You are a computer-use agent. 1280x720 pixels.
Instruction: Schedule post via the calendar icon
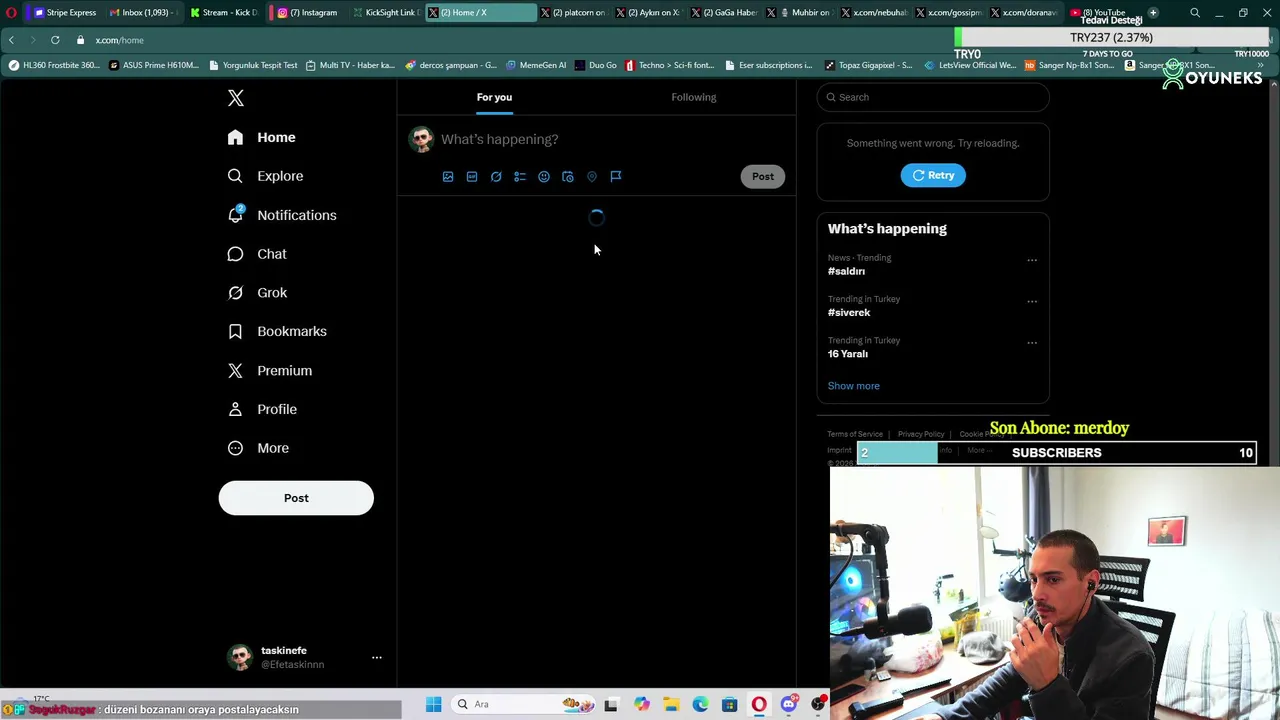(x=568, y=177)
